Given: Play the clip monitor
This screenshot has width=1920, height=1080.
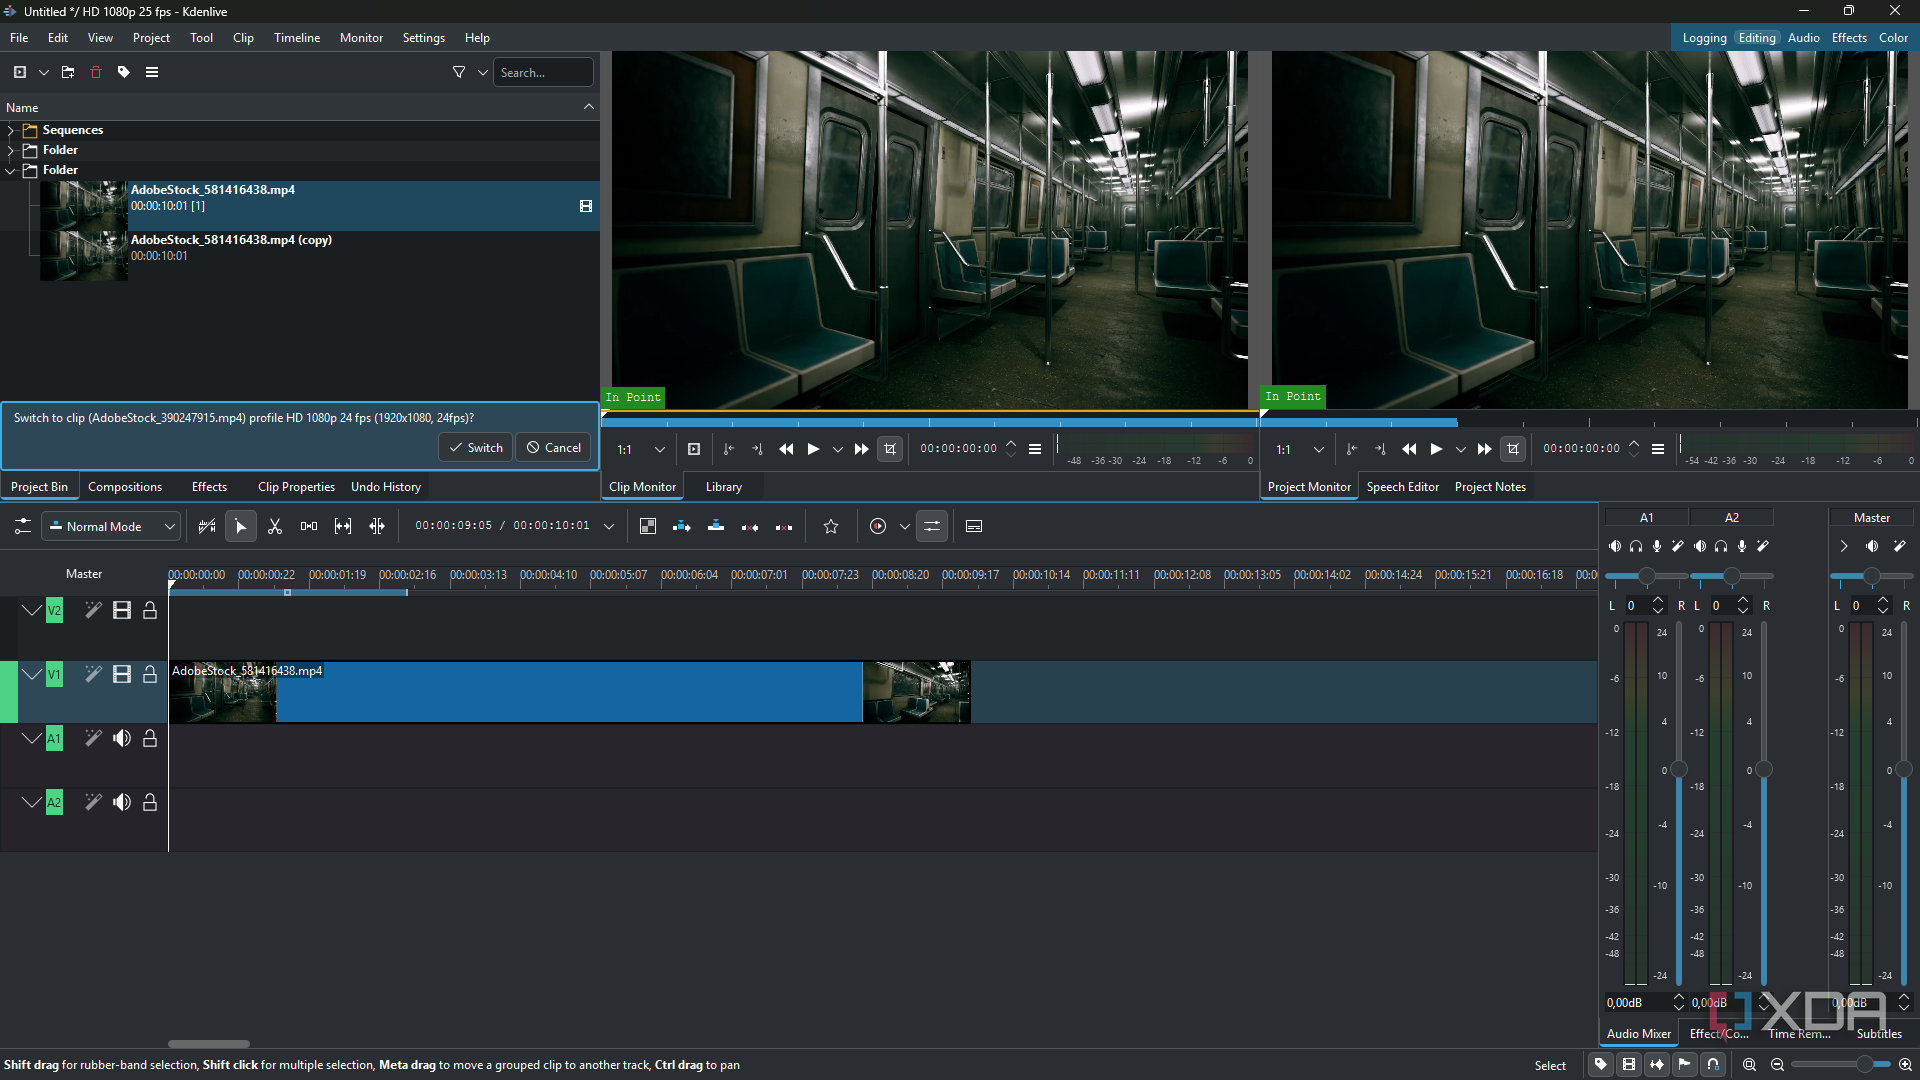Looking at the screenshot, I should pyautogui.click(x=814, y=450).
